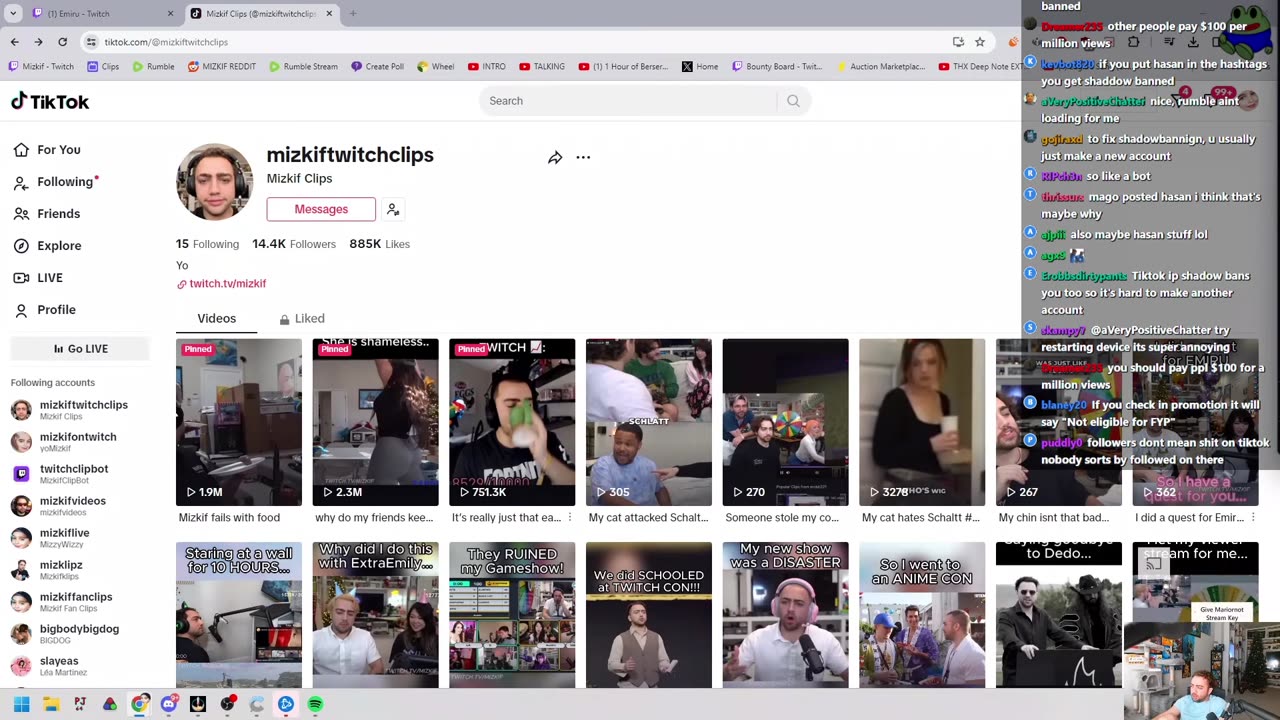Open 'Why did I do this with ExtraEmily' video
Screen dimensions: 1280x720
(375, 615)
